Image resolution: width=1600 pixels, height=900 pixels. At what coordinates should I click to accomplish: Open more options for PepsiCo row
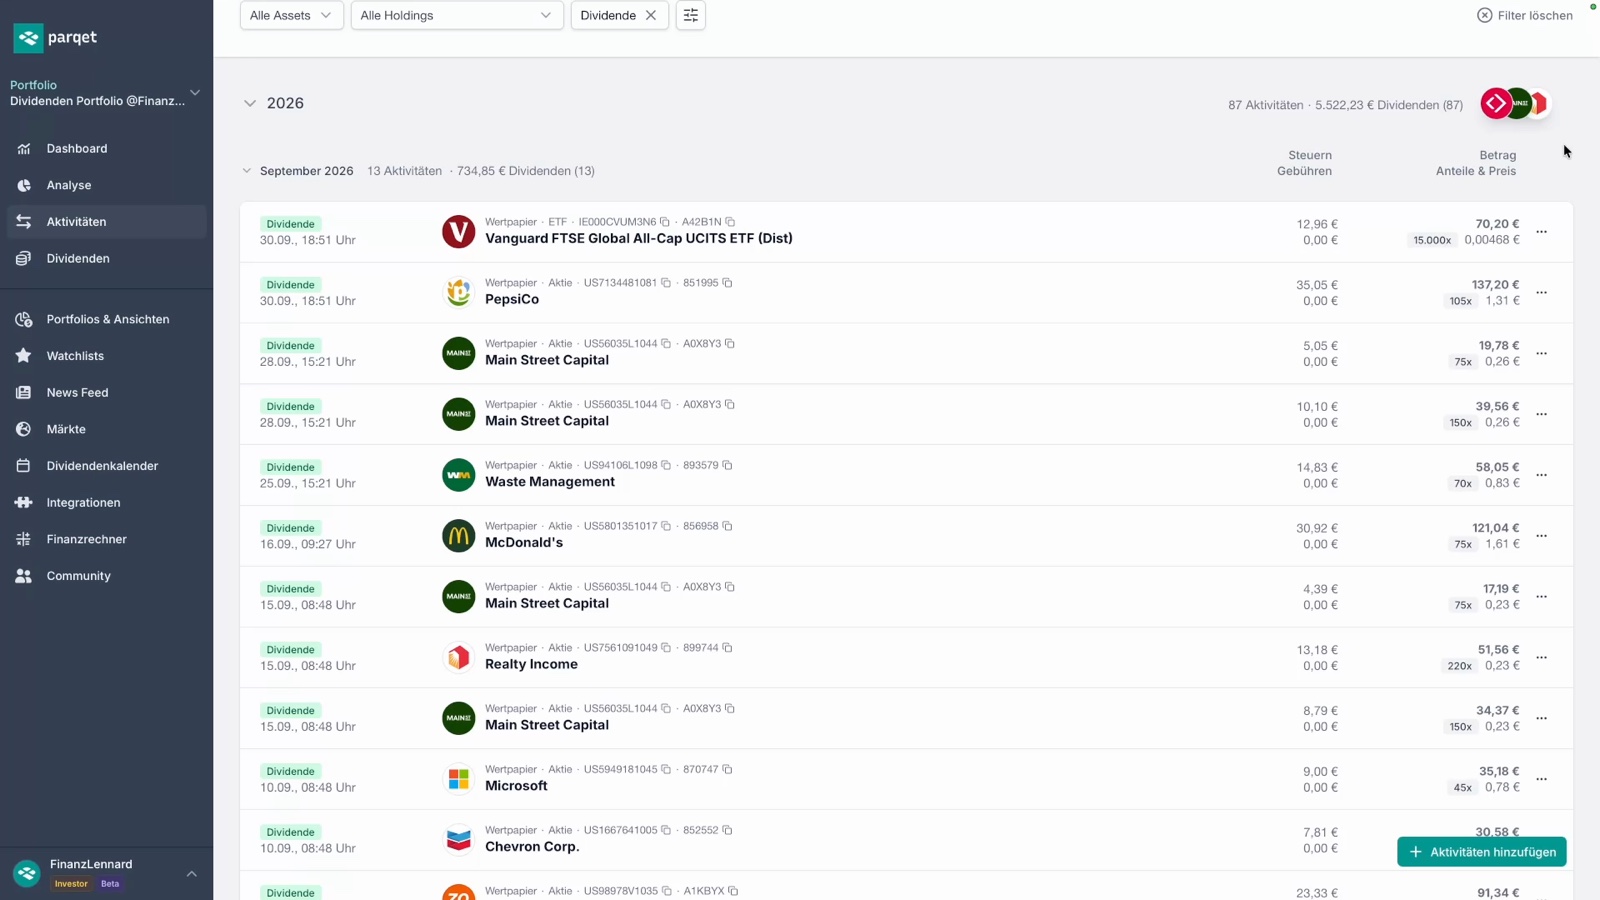(1542, 293)
